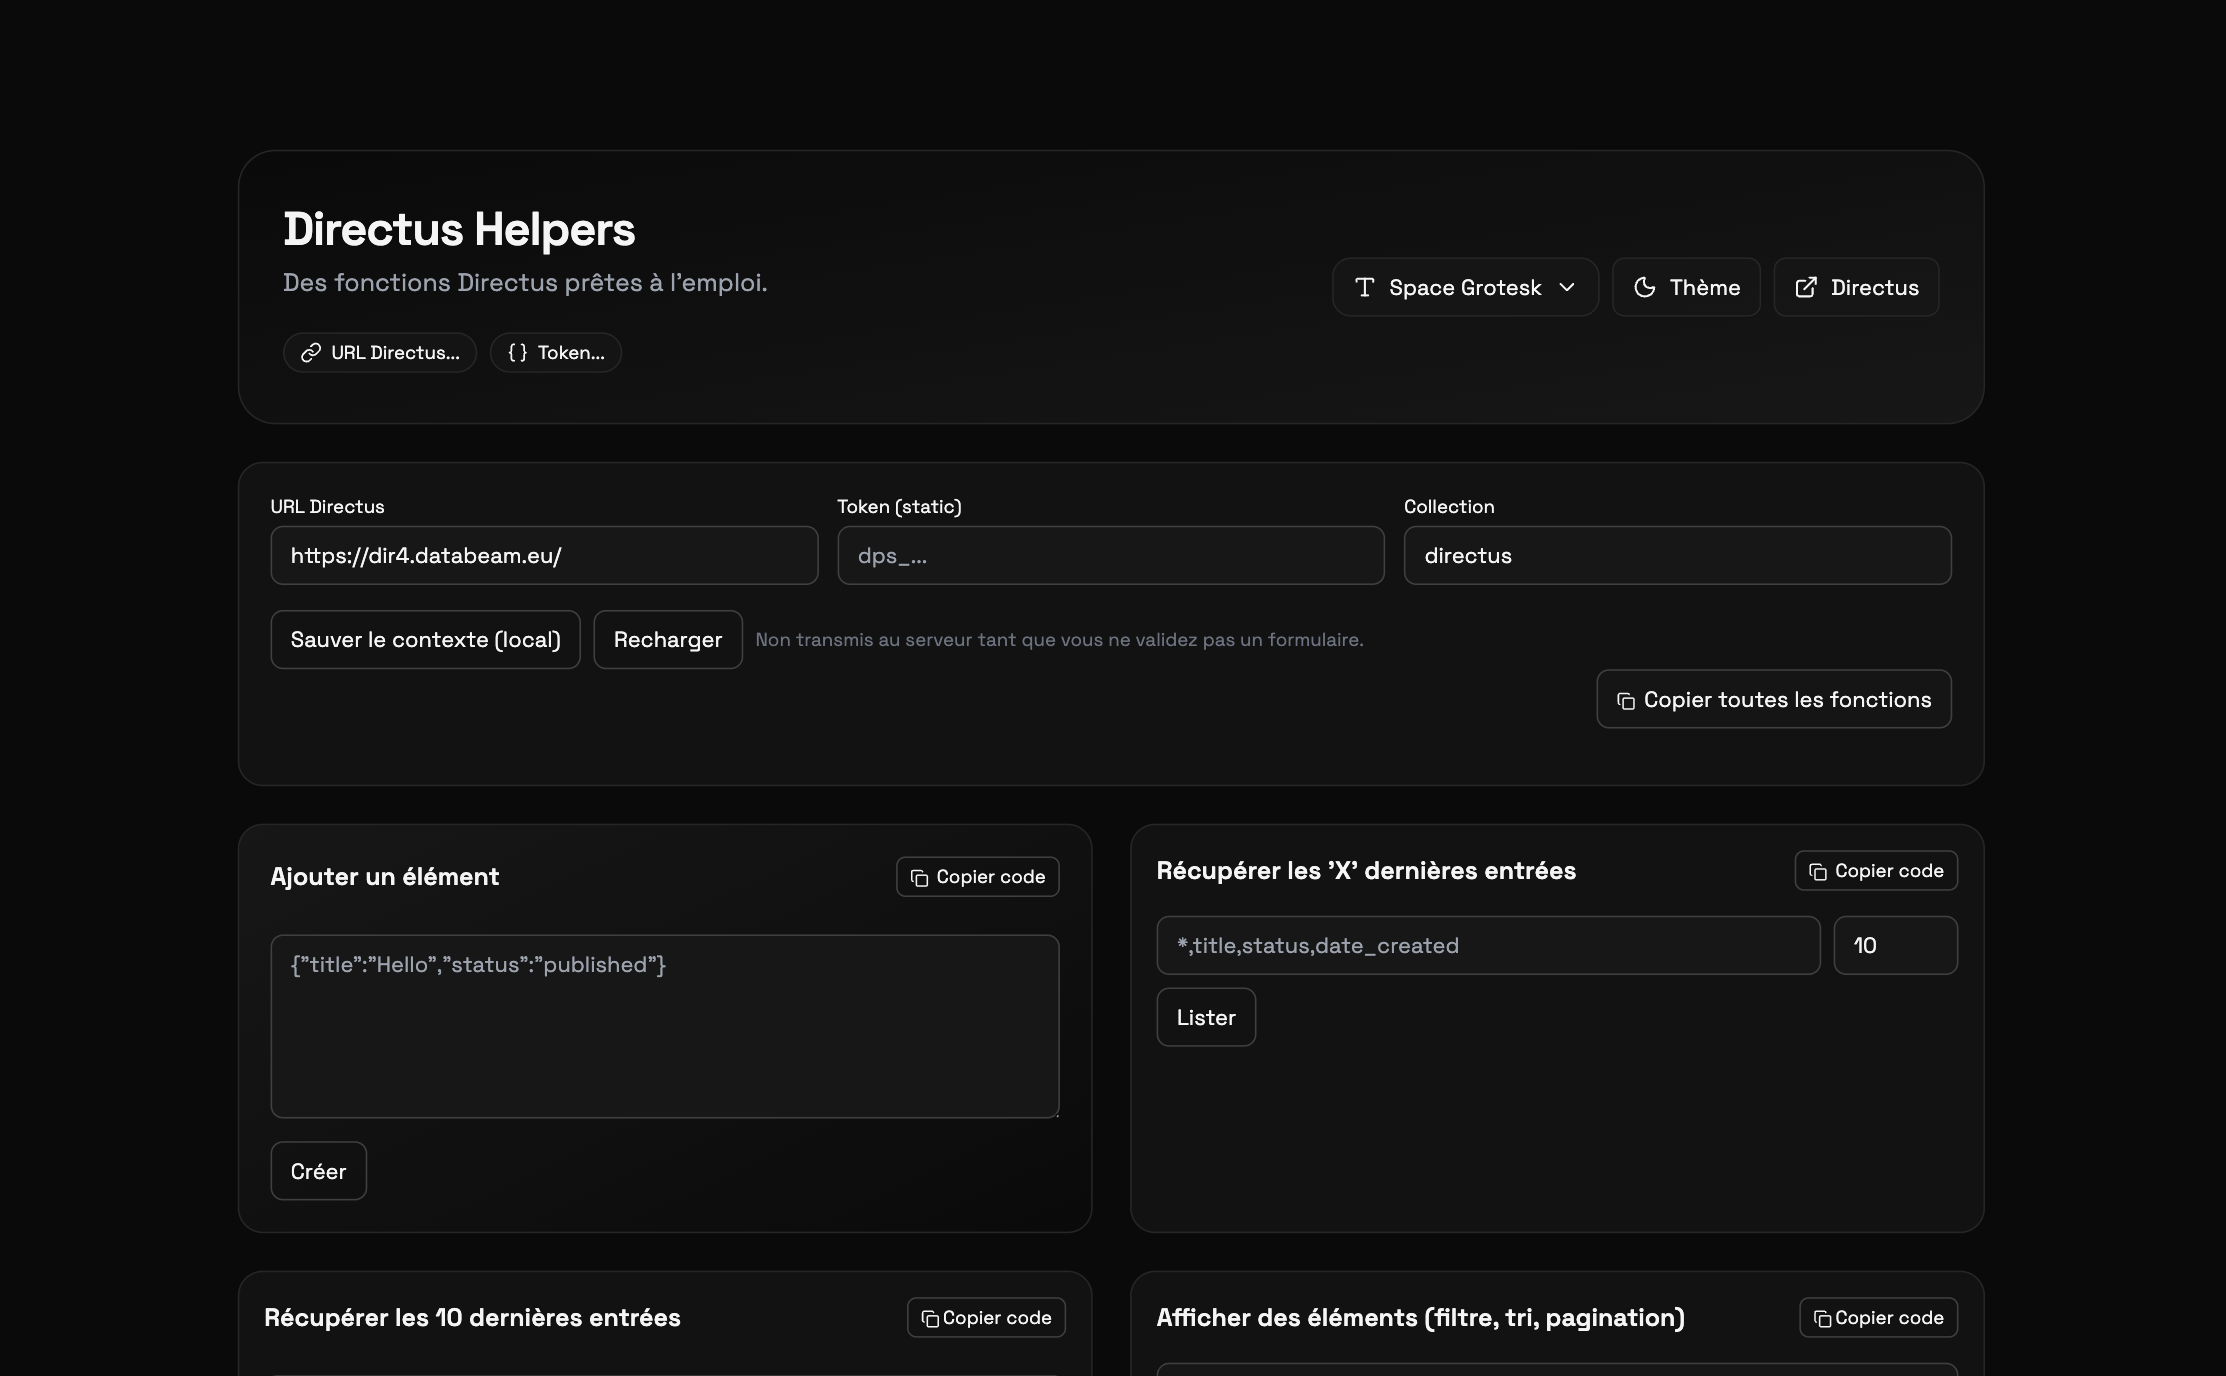2226x1376 pixels.
Task: Click the number field showing 10
Action: pos(1894,946)
